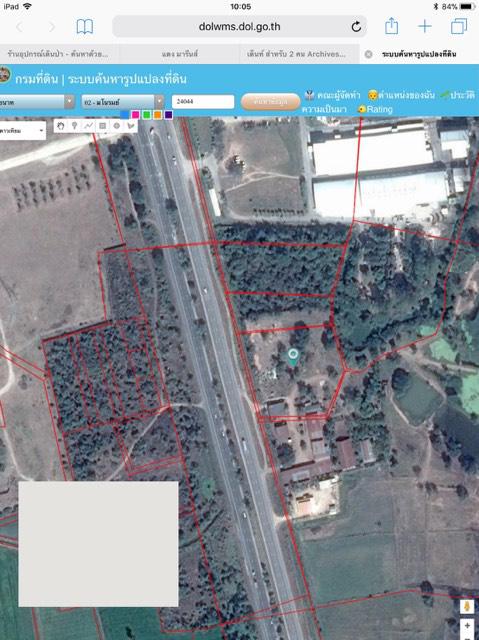Tap the Safari share icon
The image size is (479, 640).
(391, 26)
